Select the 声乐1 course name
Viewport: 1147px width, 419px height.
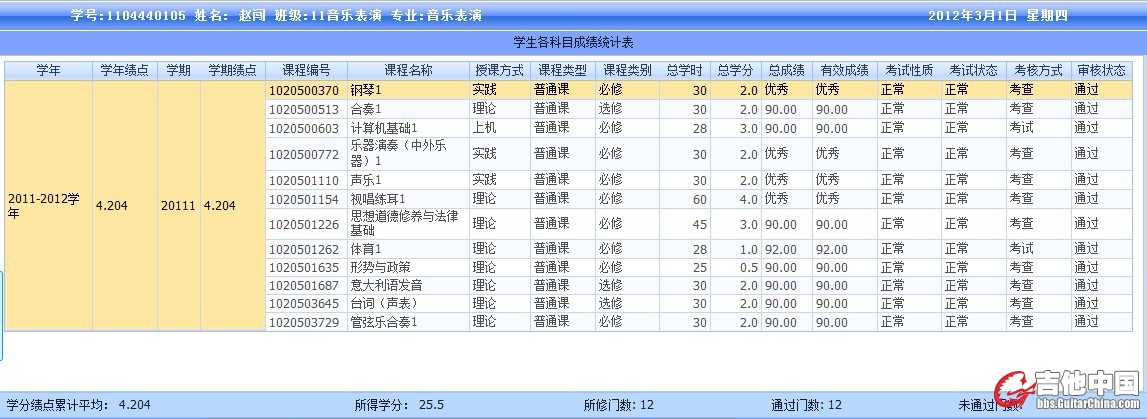(366, 180)
